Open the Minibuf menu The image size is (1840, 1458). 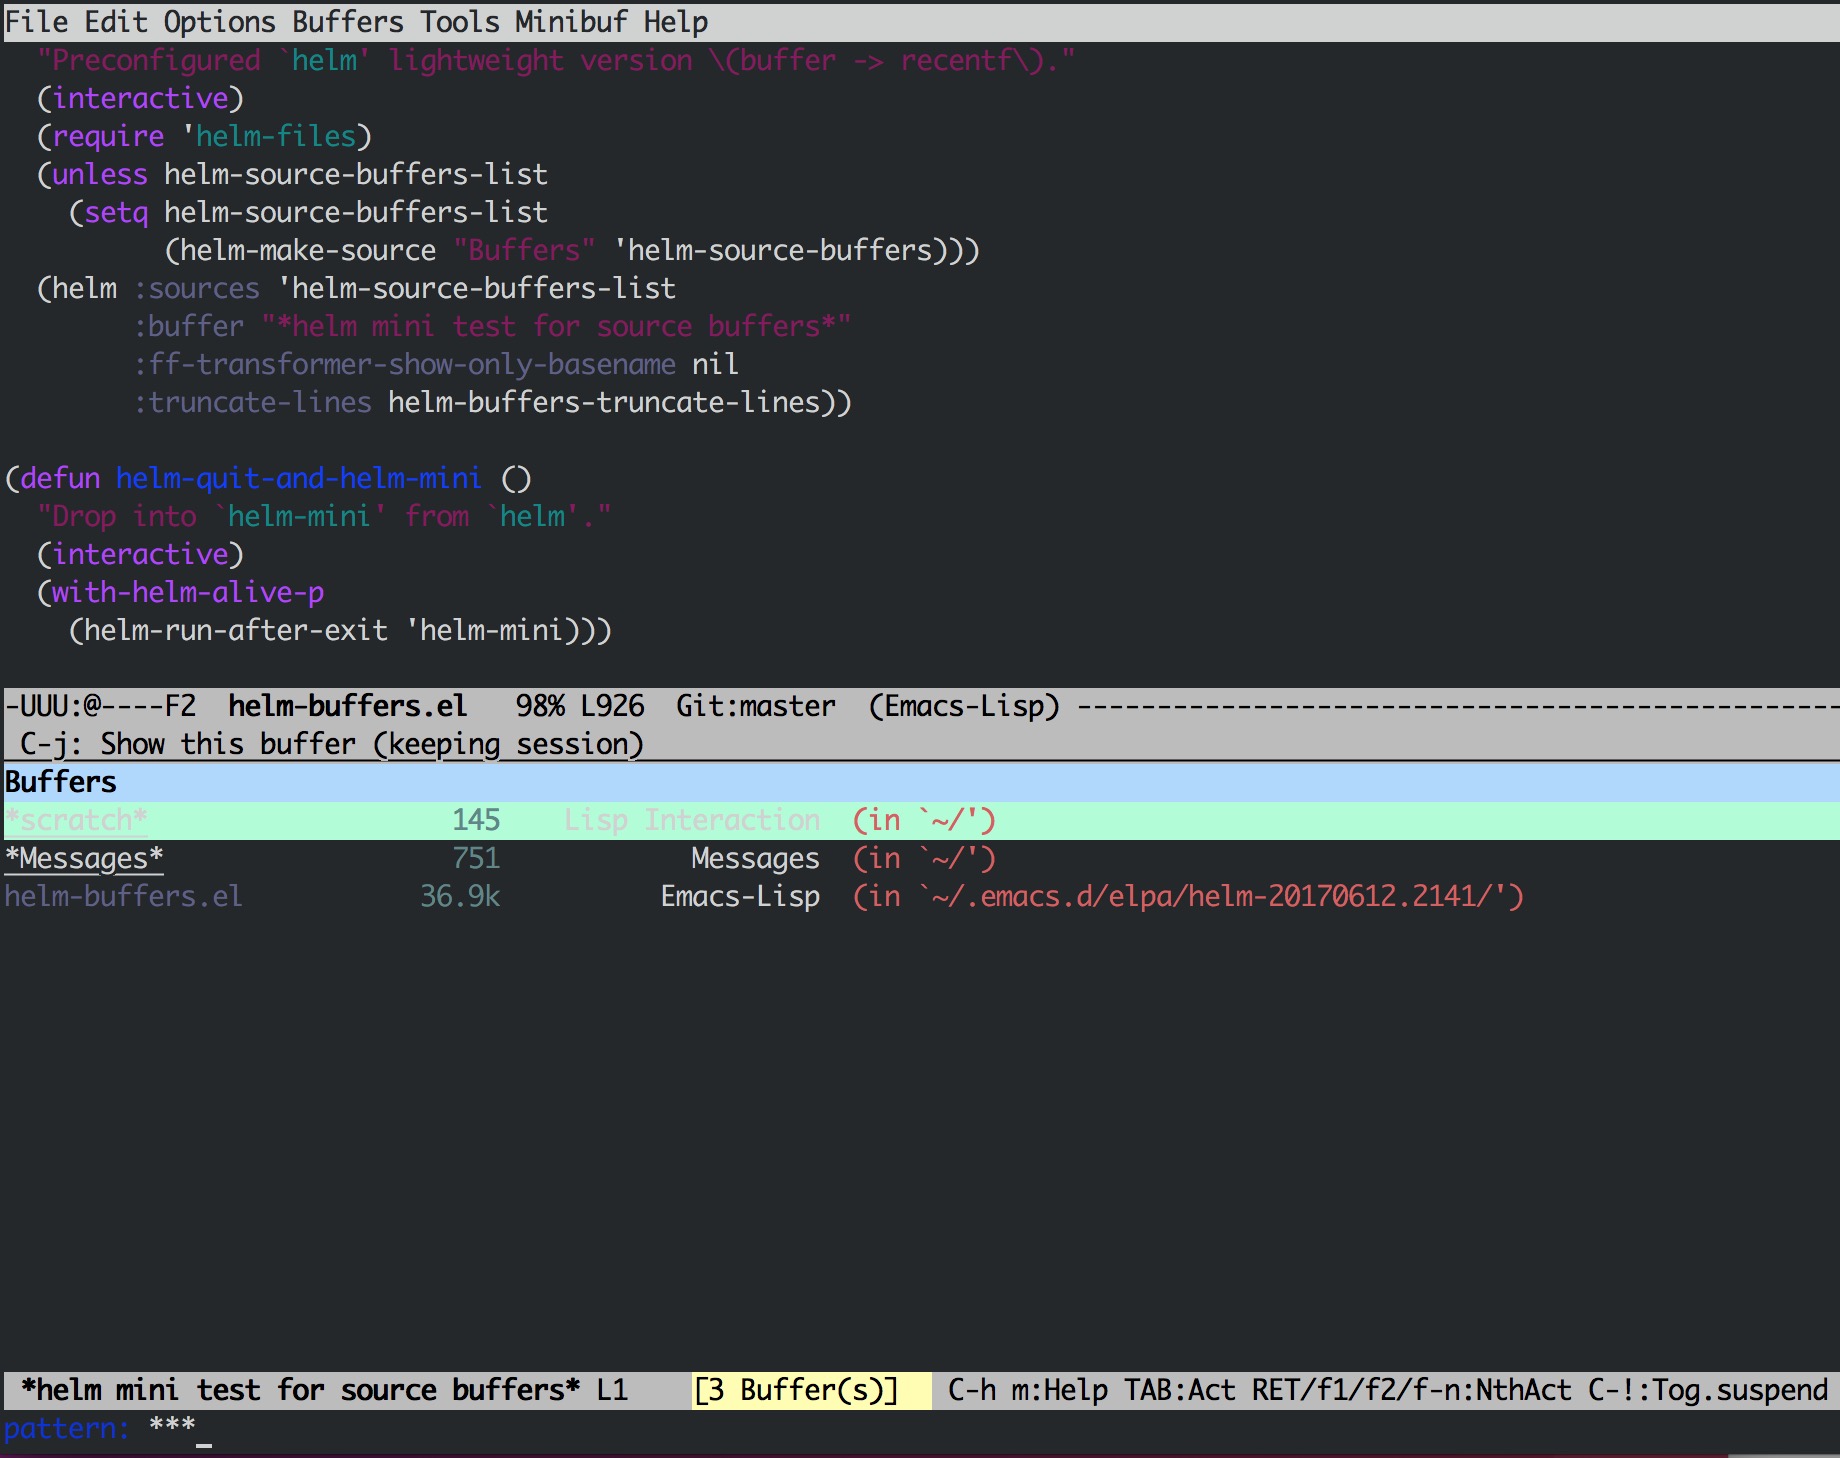[572, 21]
